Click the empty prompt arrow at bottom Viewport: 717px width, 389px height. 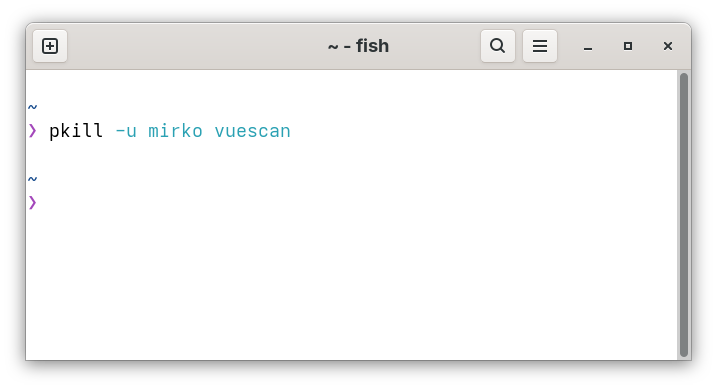point(32,202)
